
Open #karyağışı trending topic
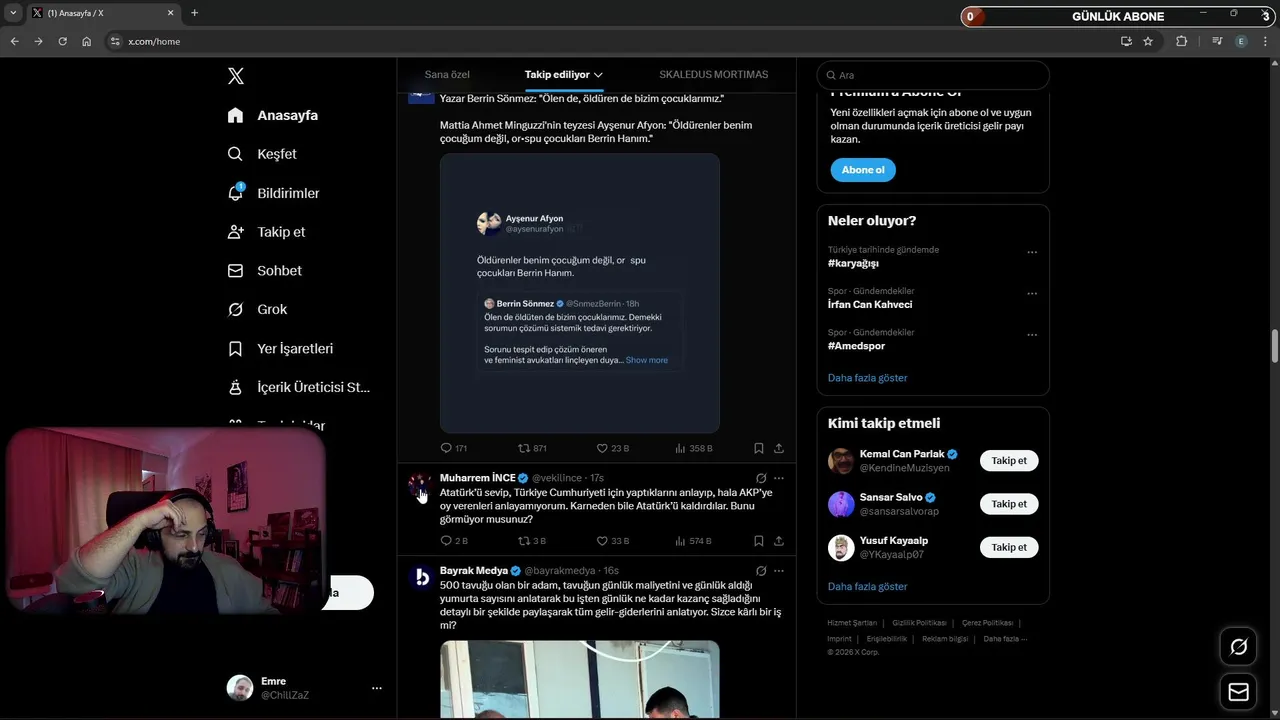click(853, 263)
